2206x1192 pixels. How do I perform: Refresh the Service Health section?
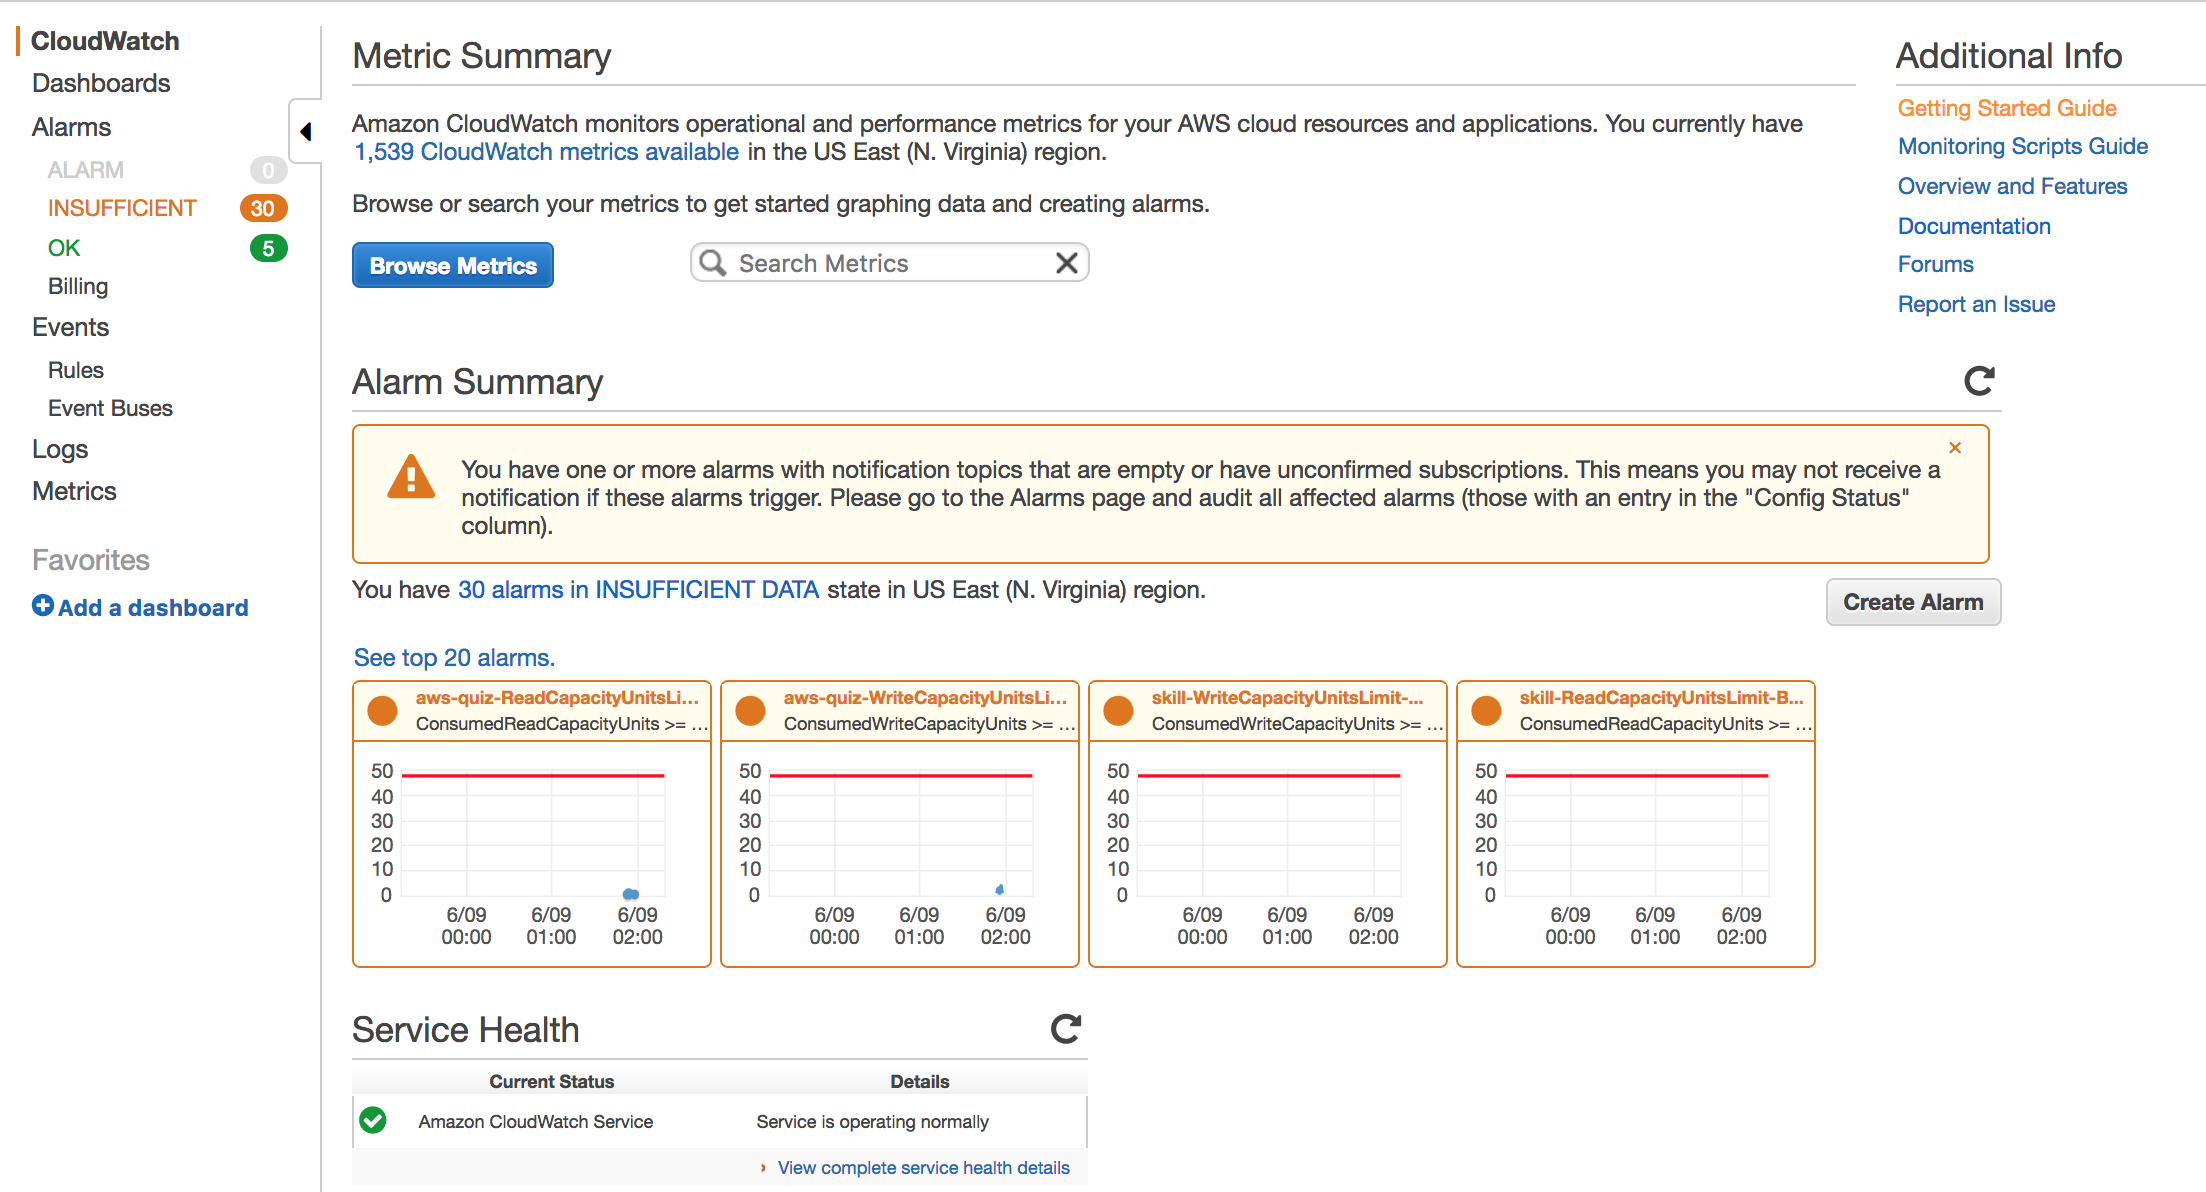(1066, 1029)
